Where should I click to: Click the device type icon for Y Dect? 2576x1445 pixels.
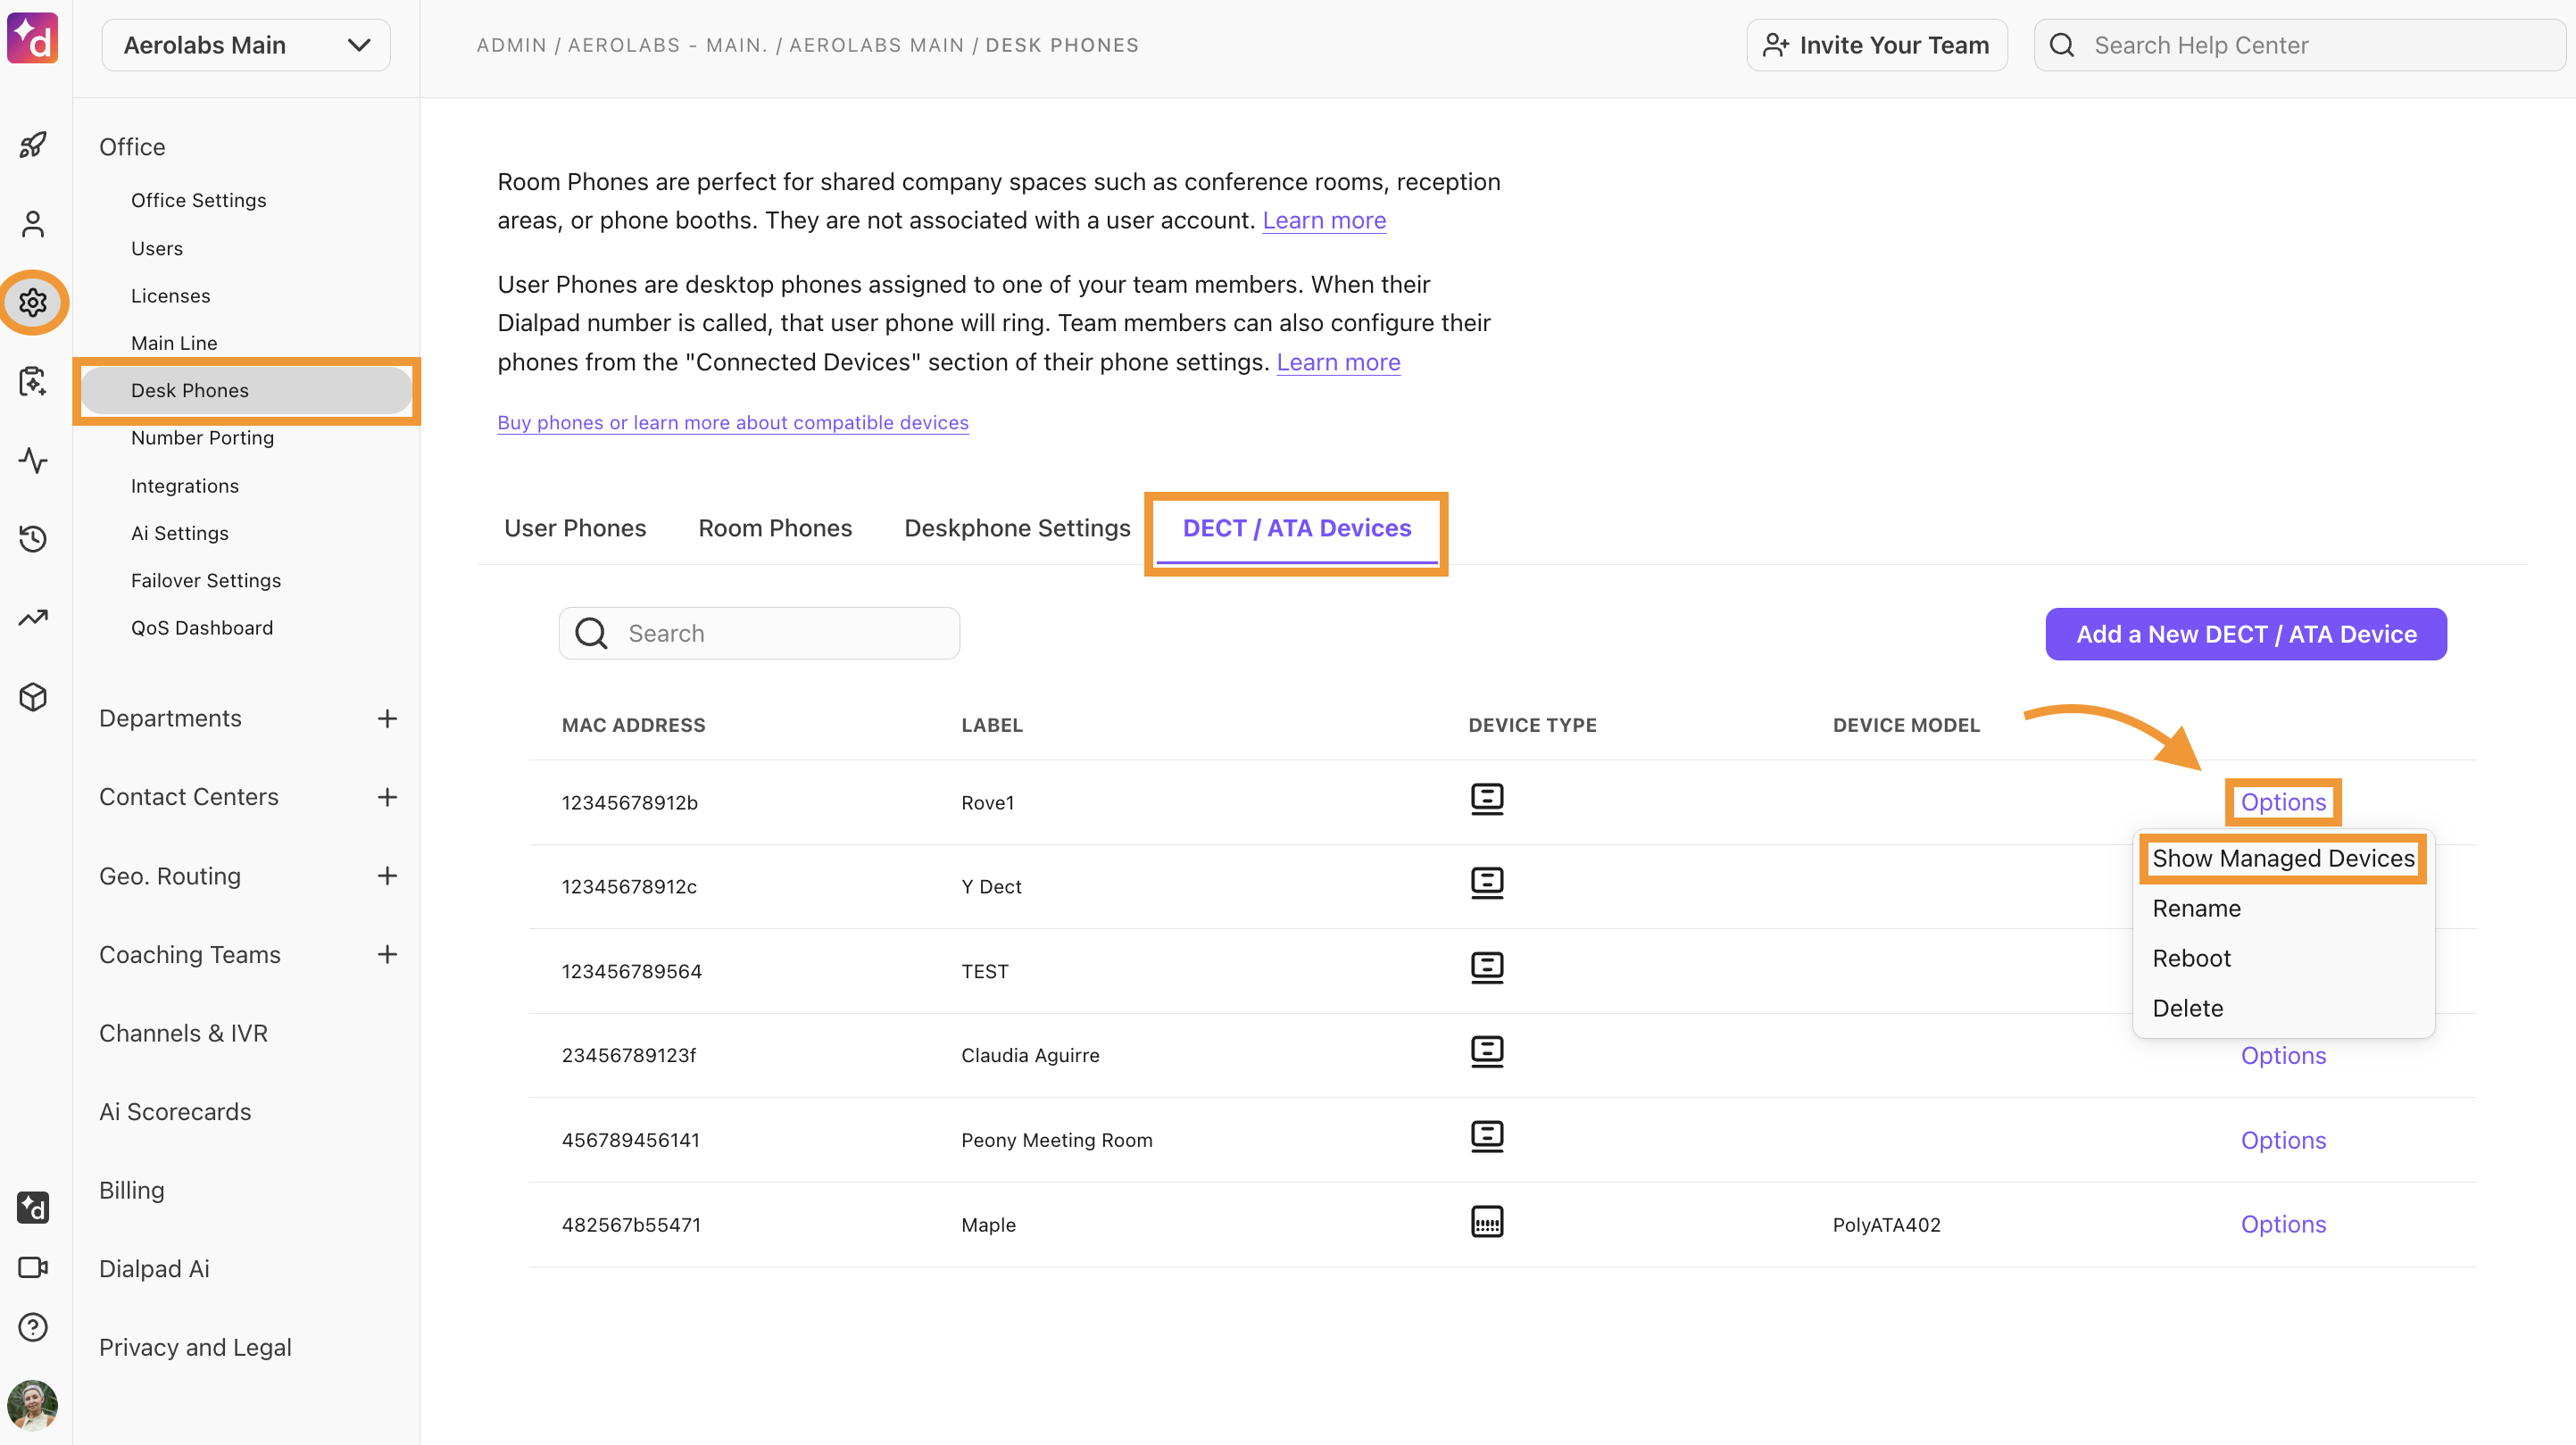click(1487, 883)
